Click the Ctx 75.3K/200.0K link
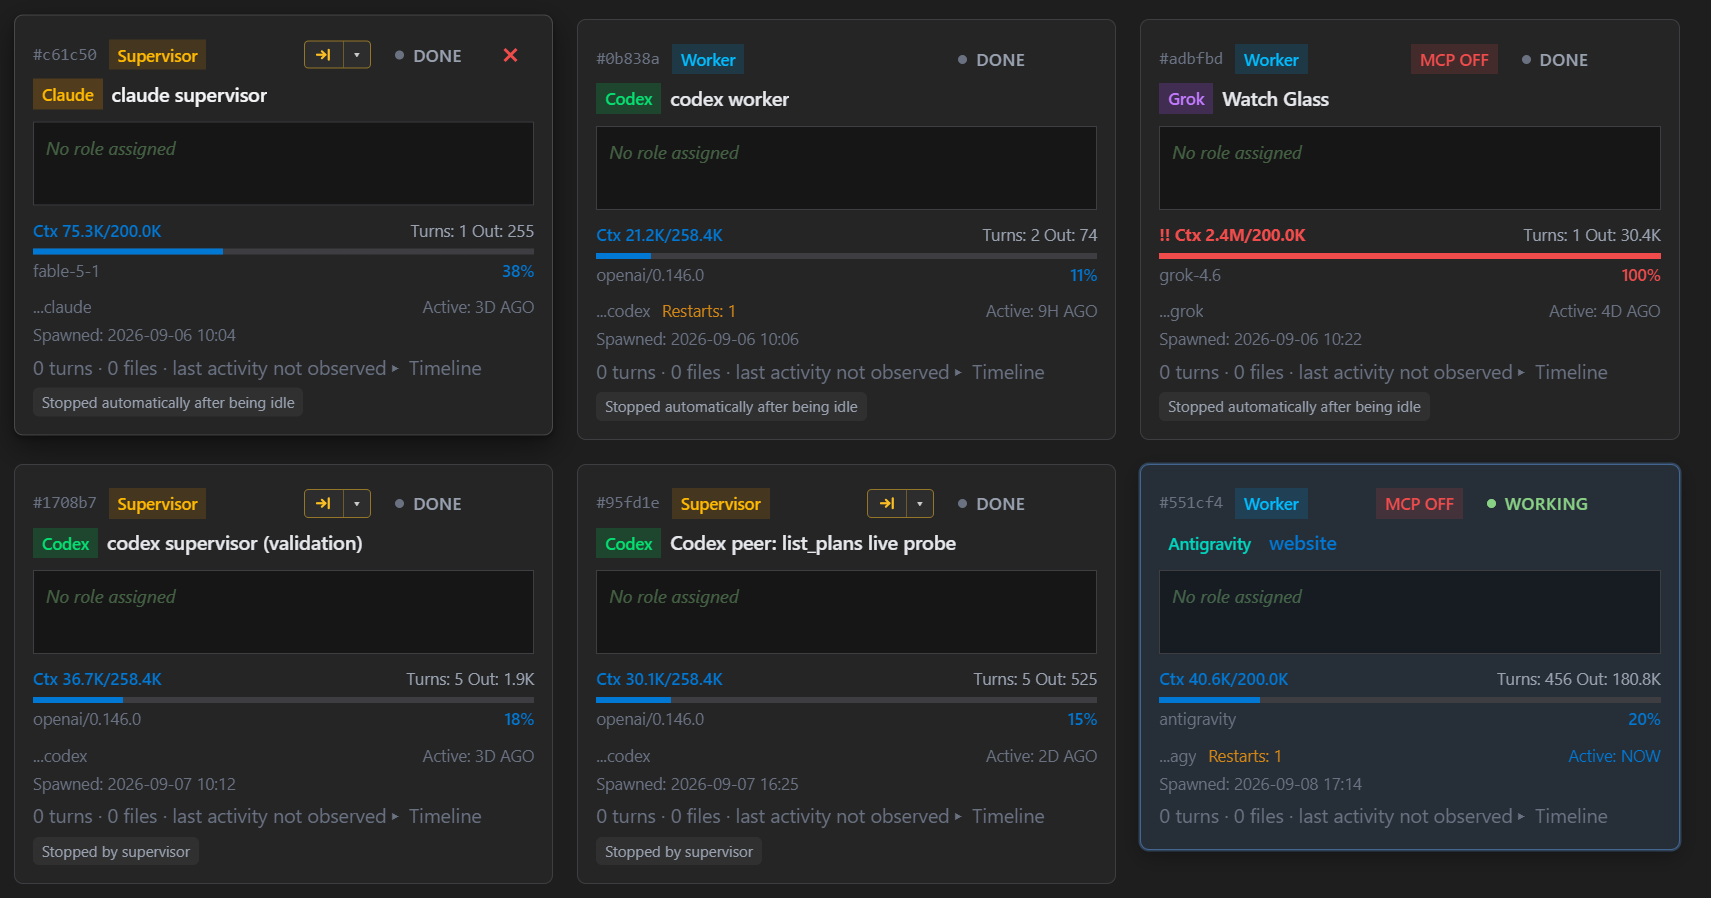 coord(97,231)
